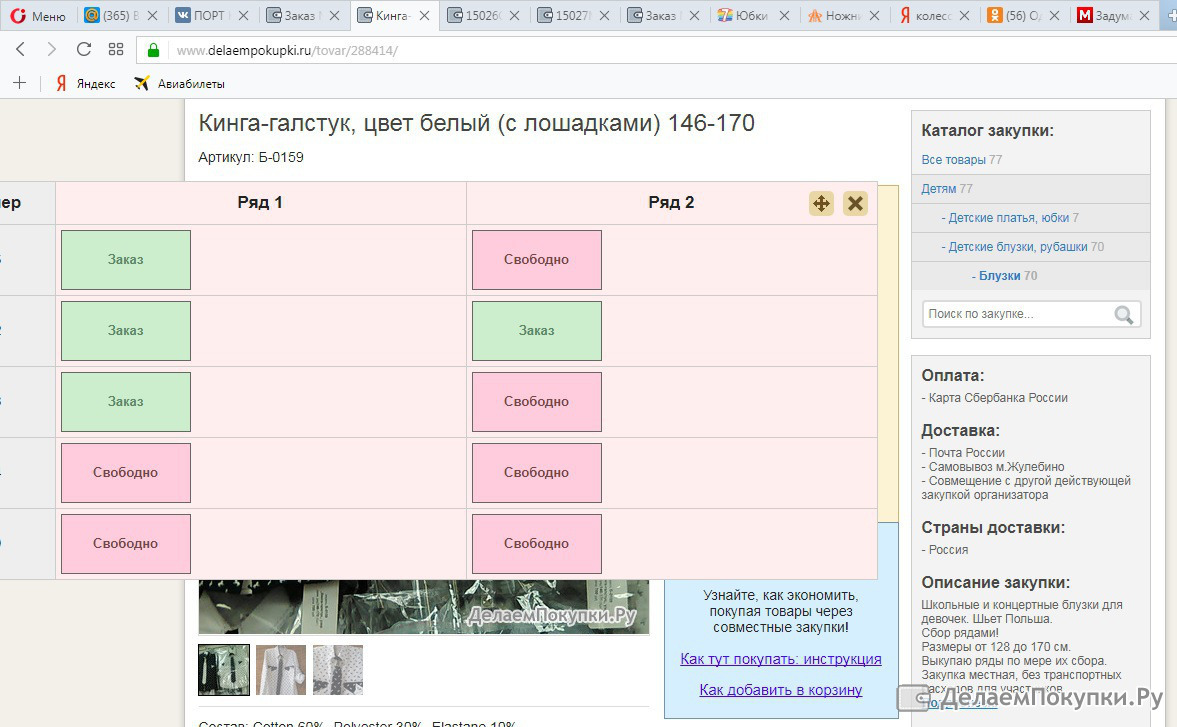Select fourth-row Свободно slot in Ряд 2
This screenshot has width=1177, height=727.
click(537, 473)
